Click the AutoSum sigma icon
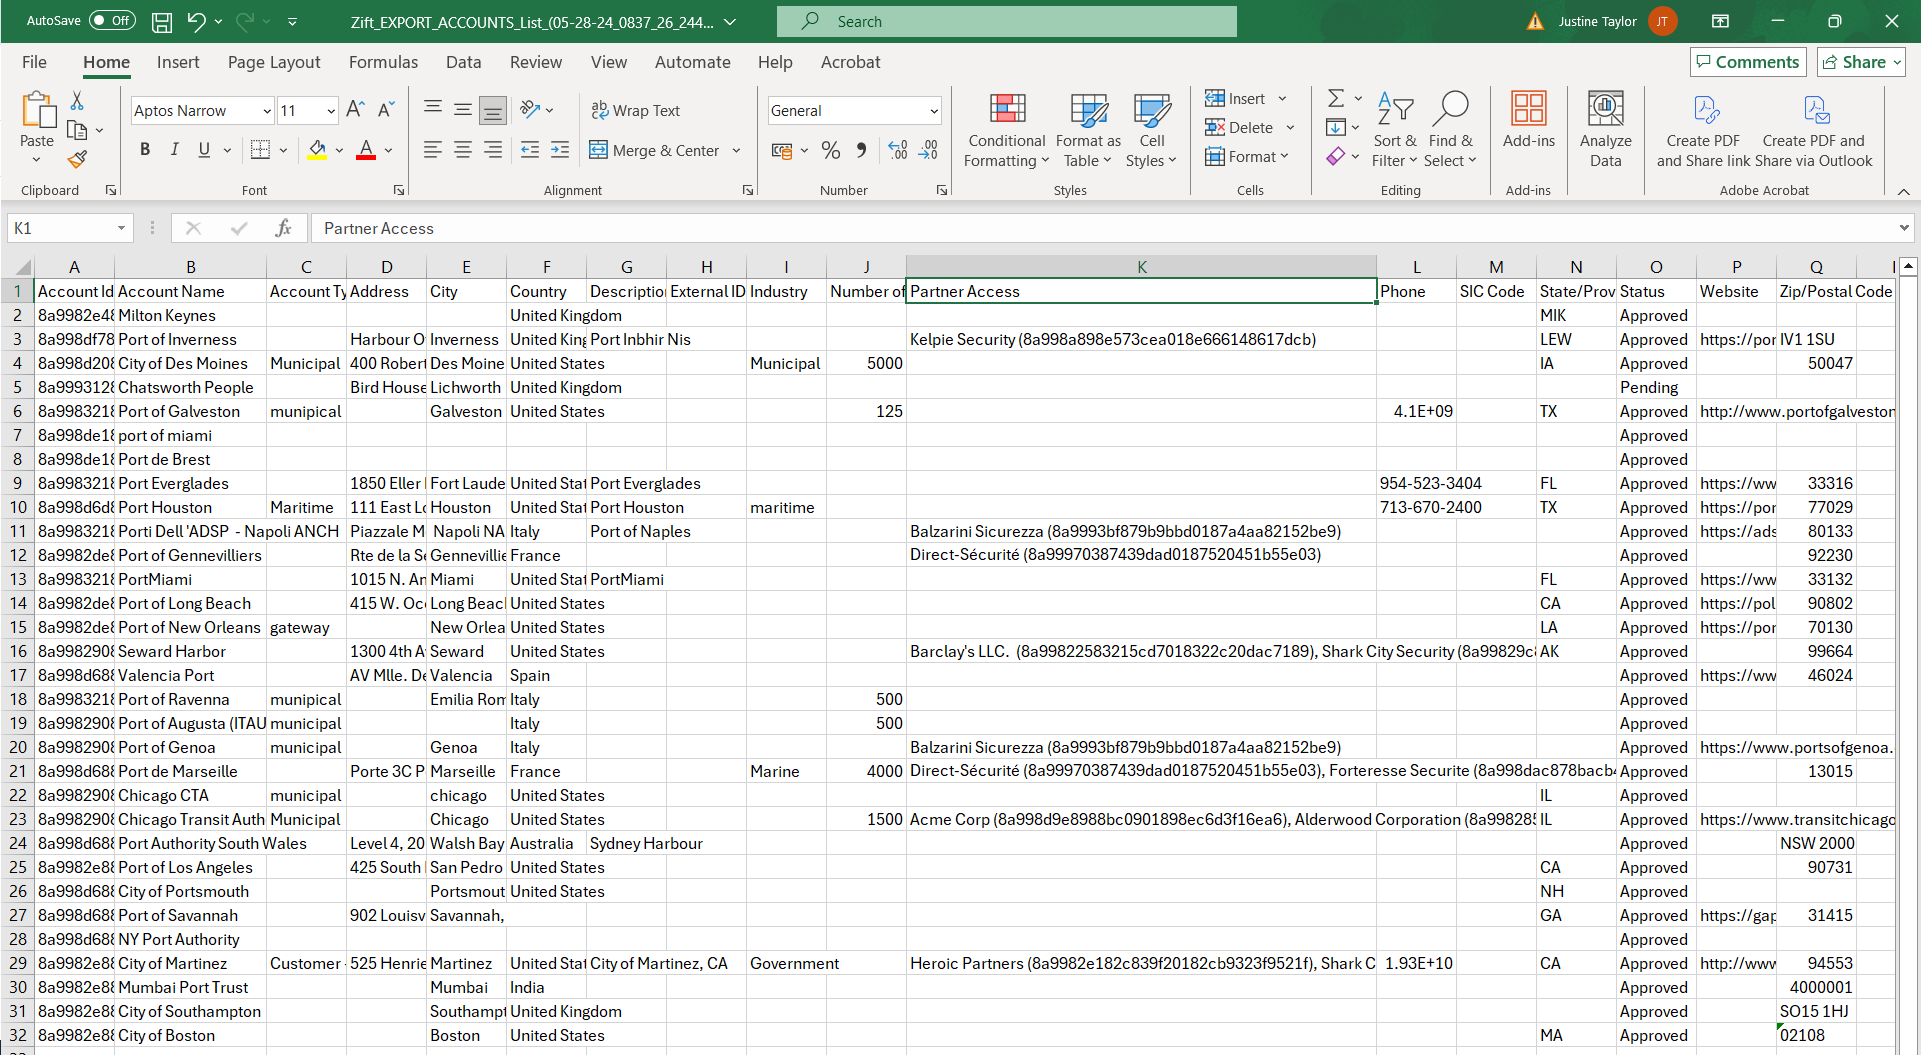The width and height of the screenshot is (1921, 1055). pos(1336,98)
